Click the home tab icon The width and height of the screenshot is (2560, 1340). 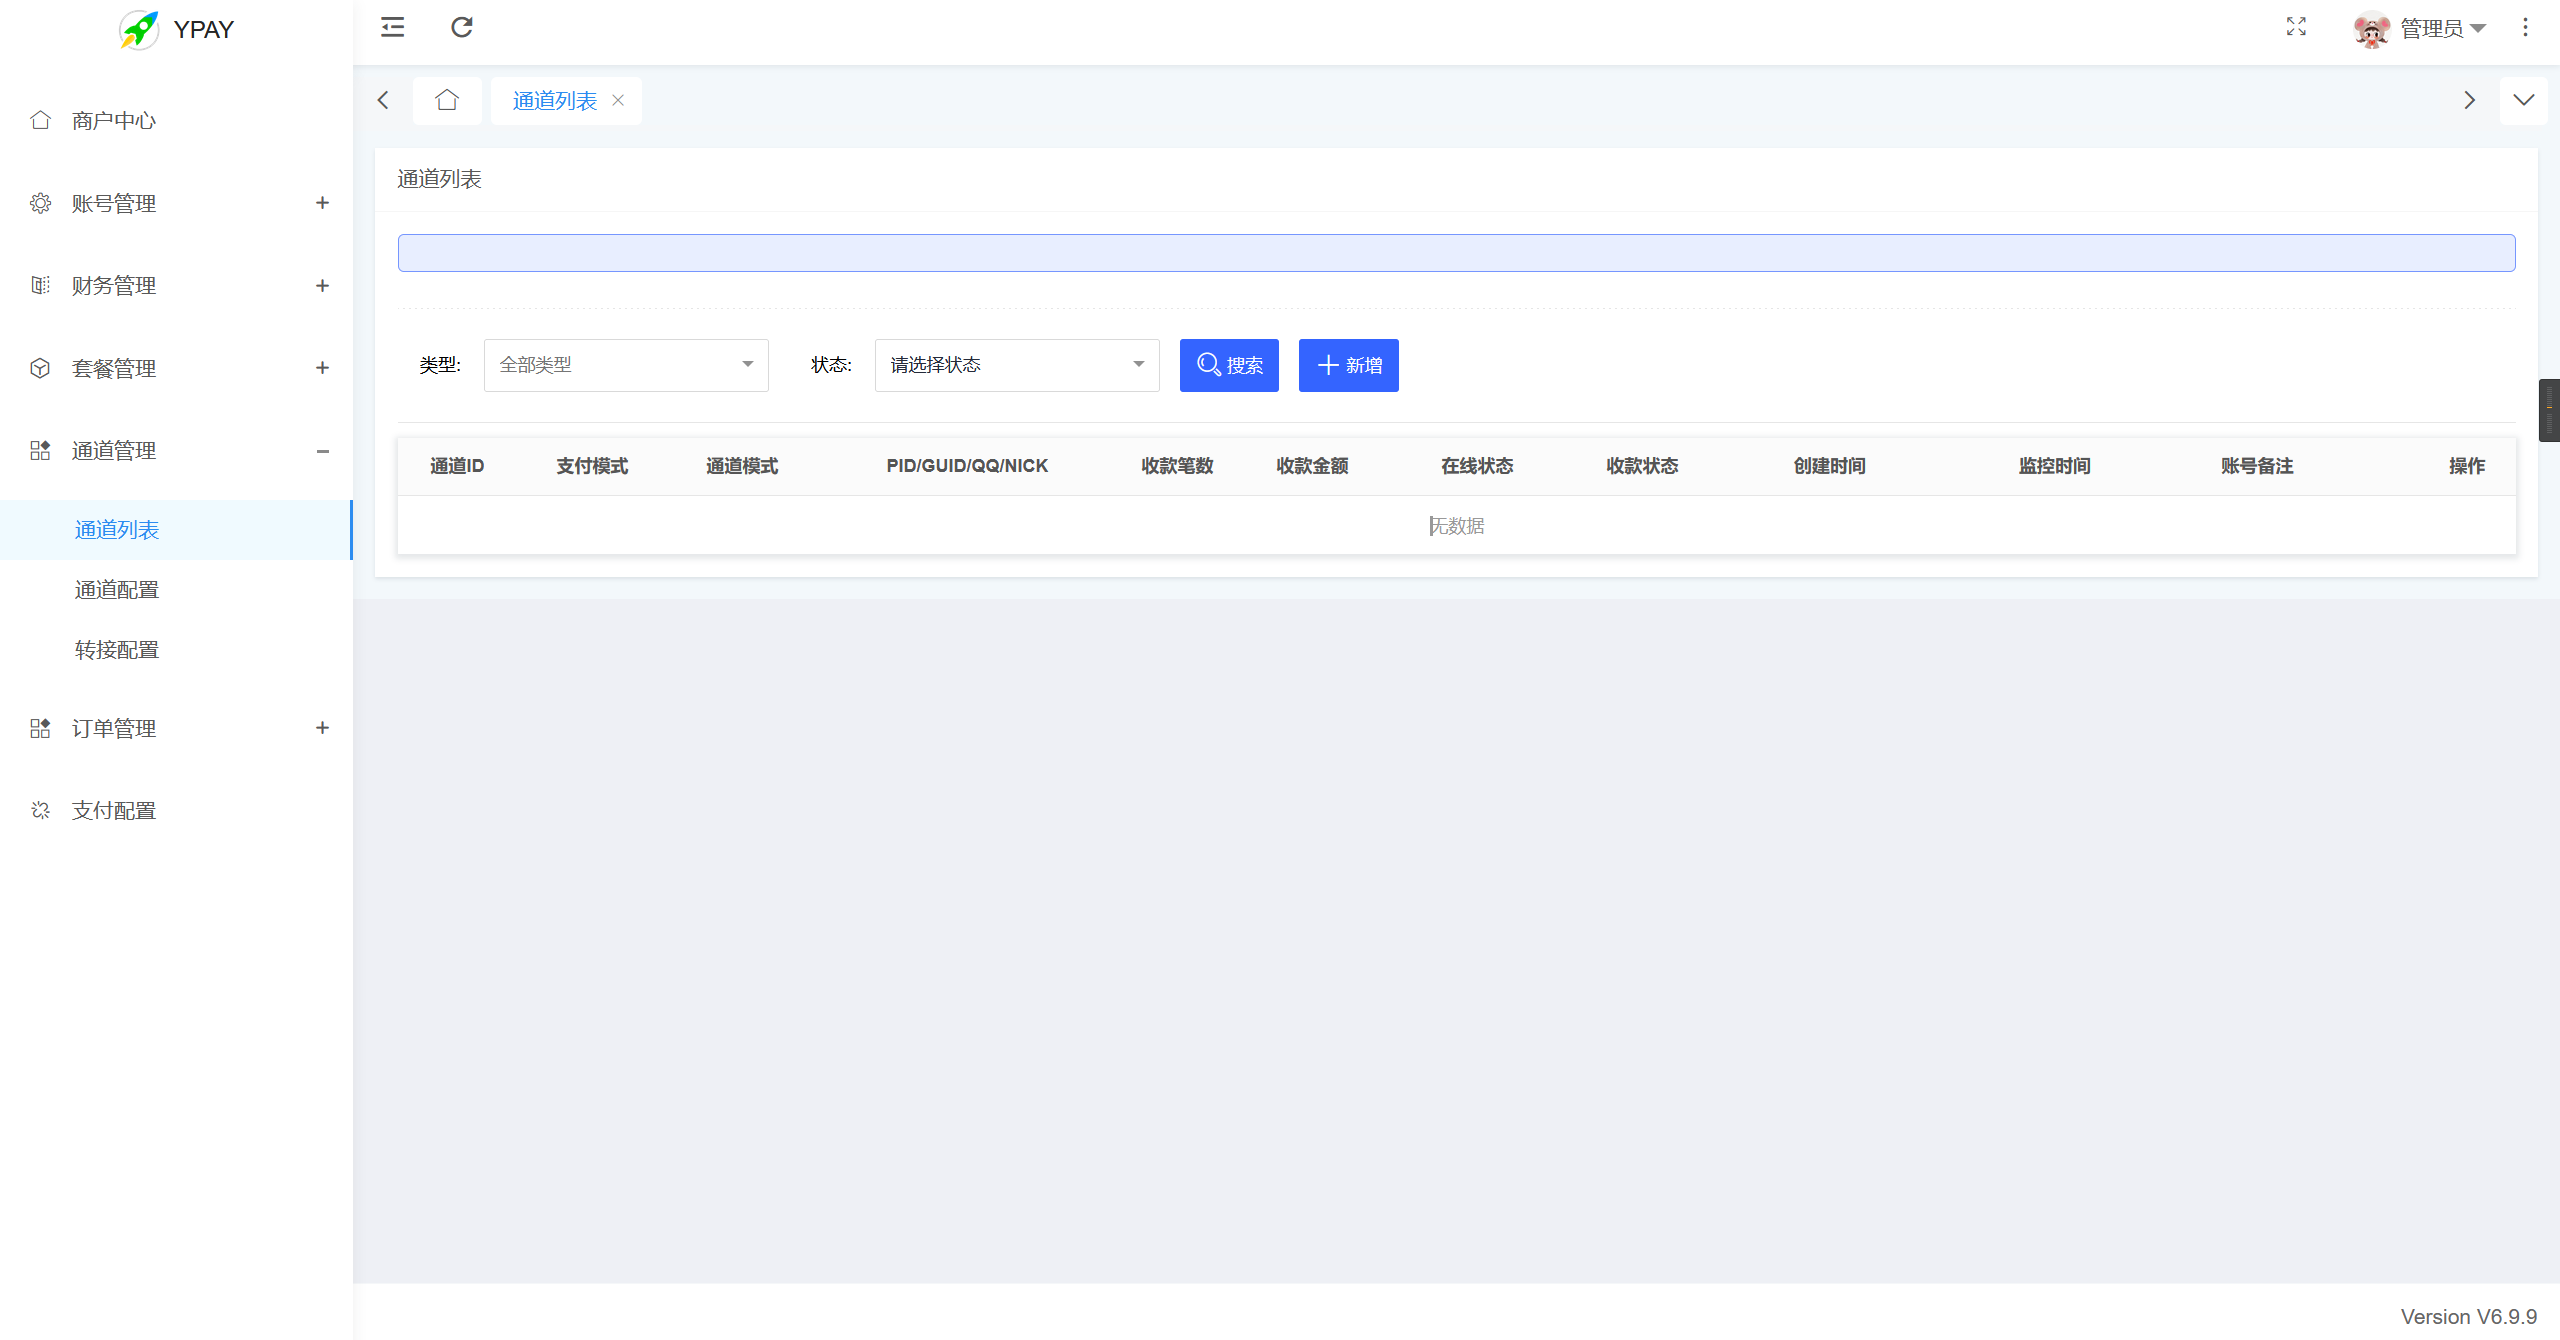[446, 100]
